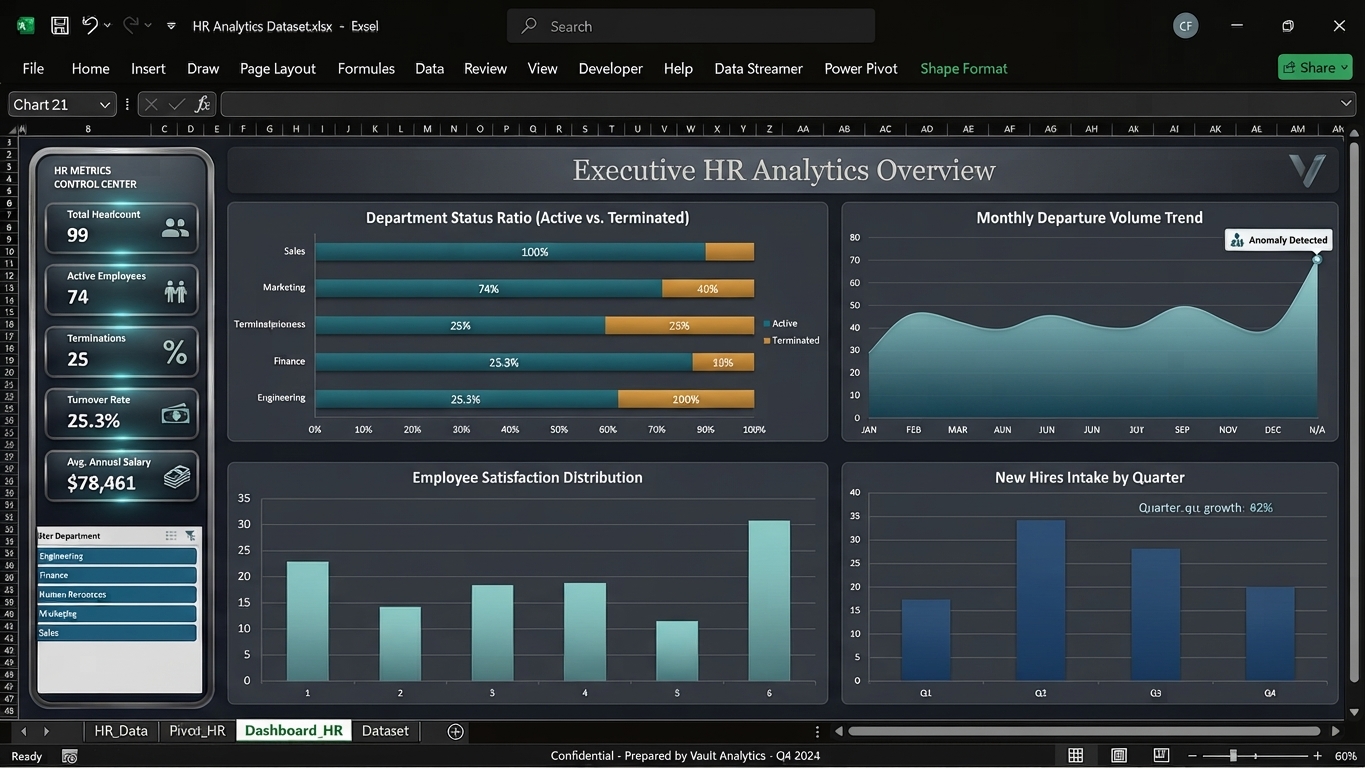This screenshot has width=1365, height=768.
Task: Click the zoom slider handle
Action: pos(1233,756)
